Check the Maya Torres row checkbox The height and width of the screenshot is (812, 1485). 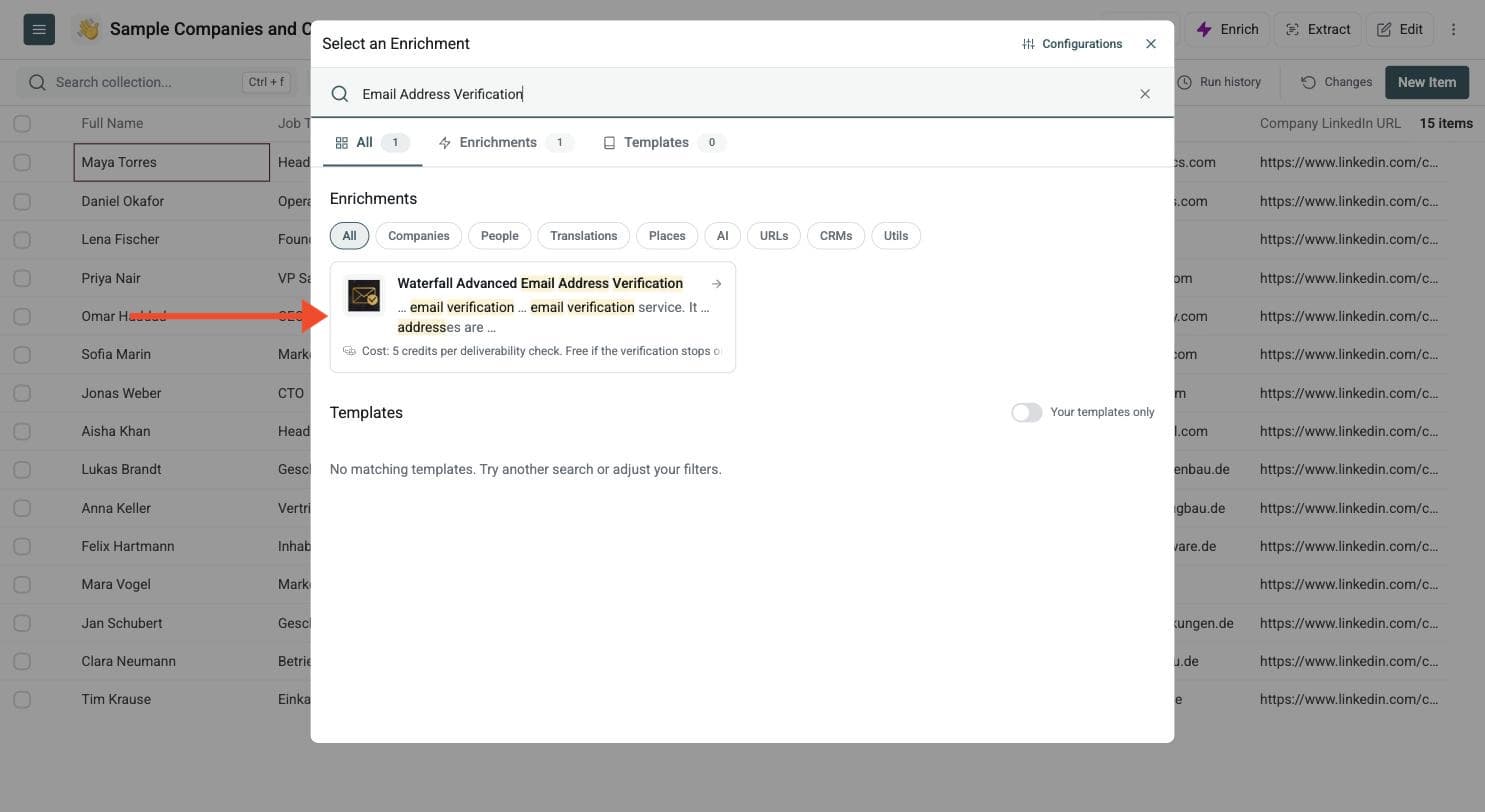coord(22,163)
